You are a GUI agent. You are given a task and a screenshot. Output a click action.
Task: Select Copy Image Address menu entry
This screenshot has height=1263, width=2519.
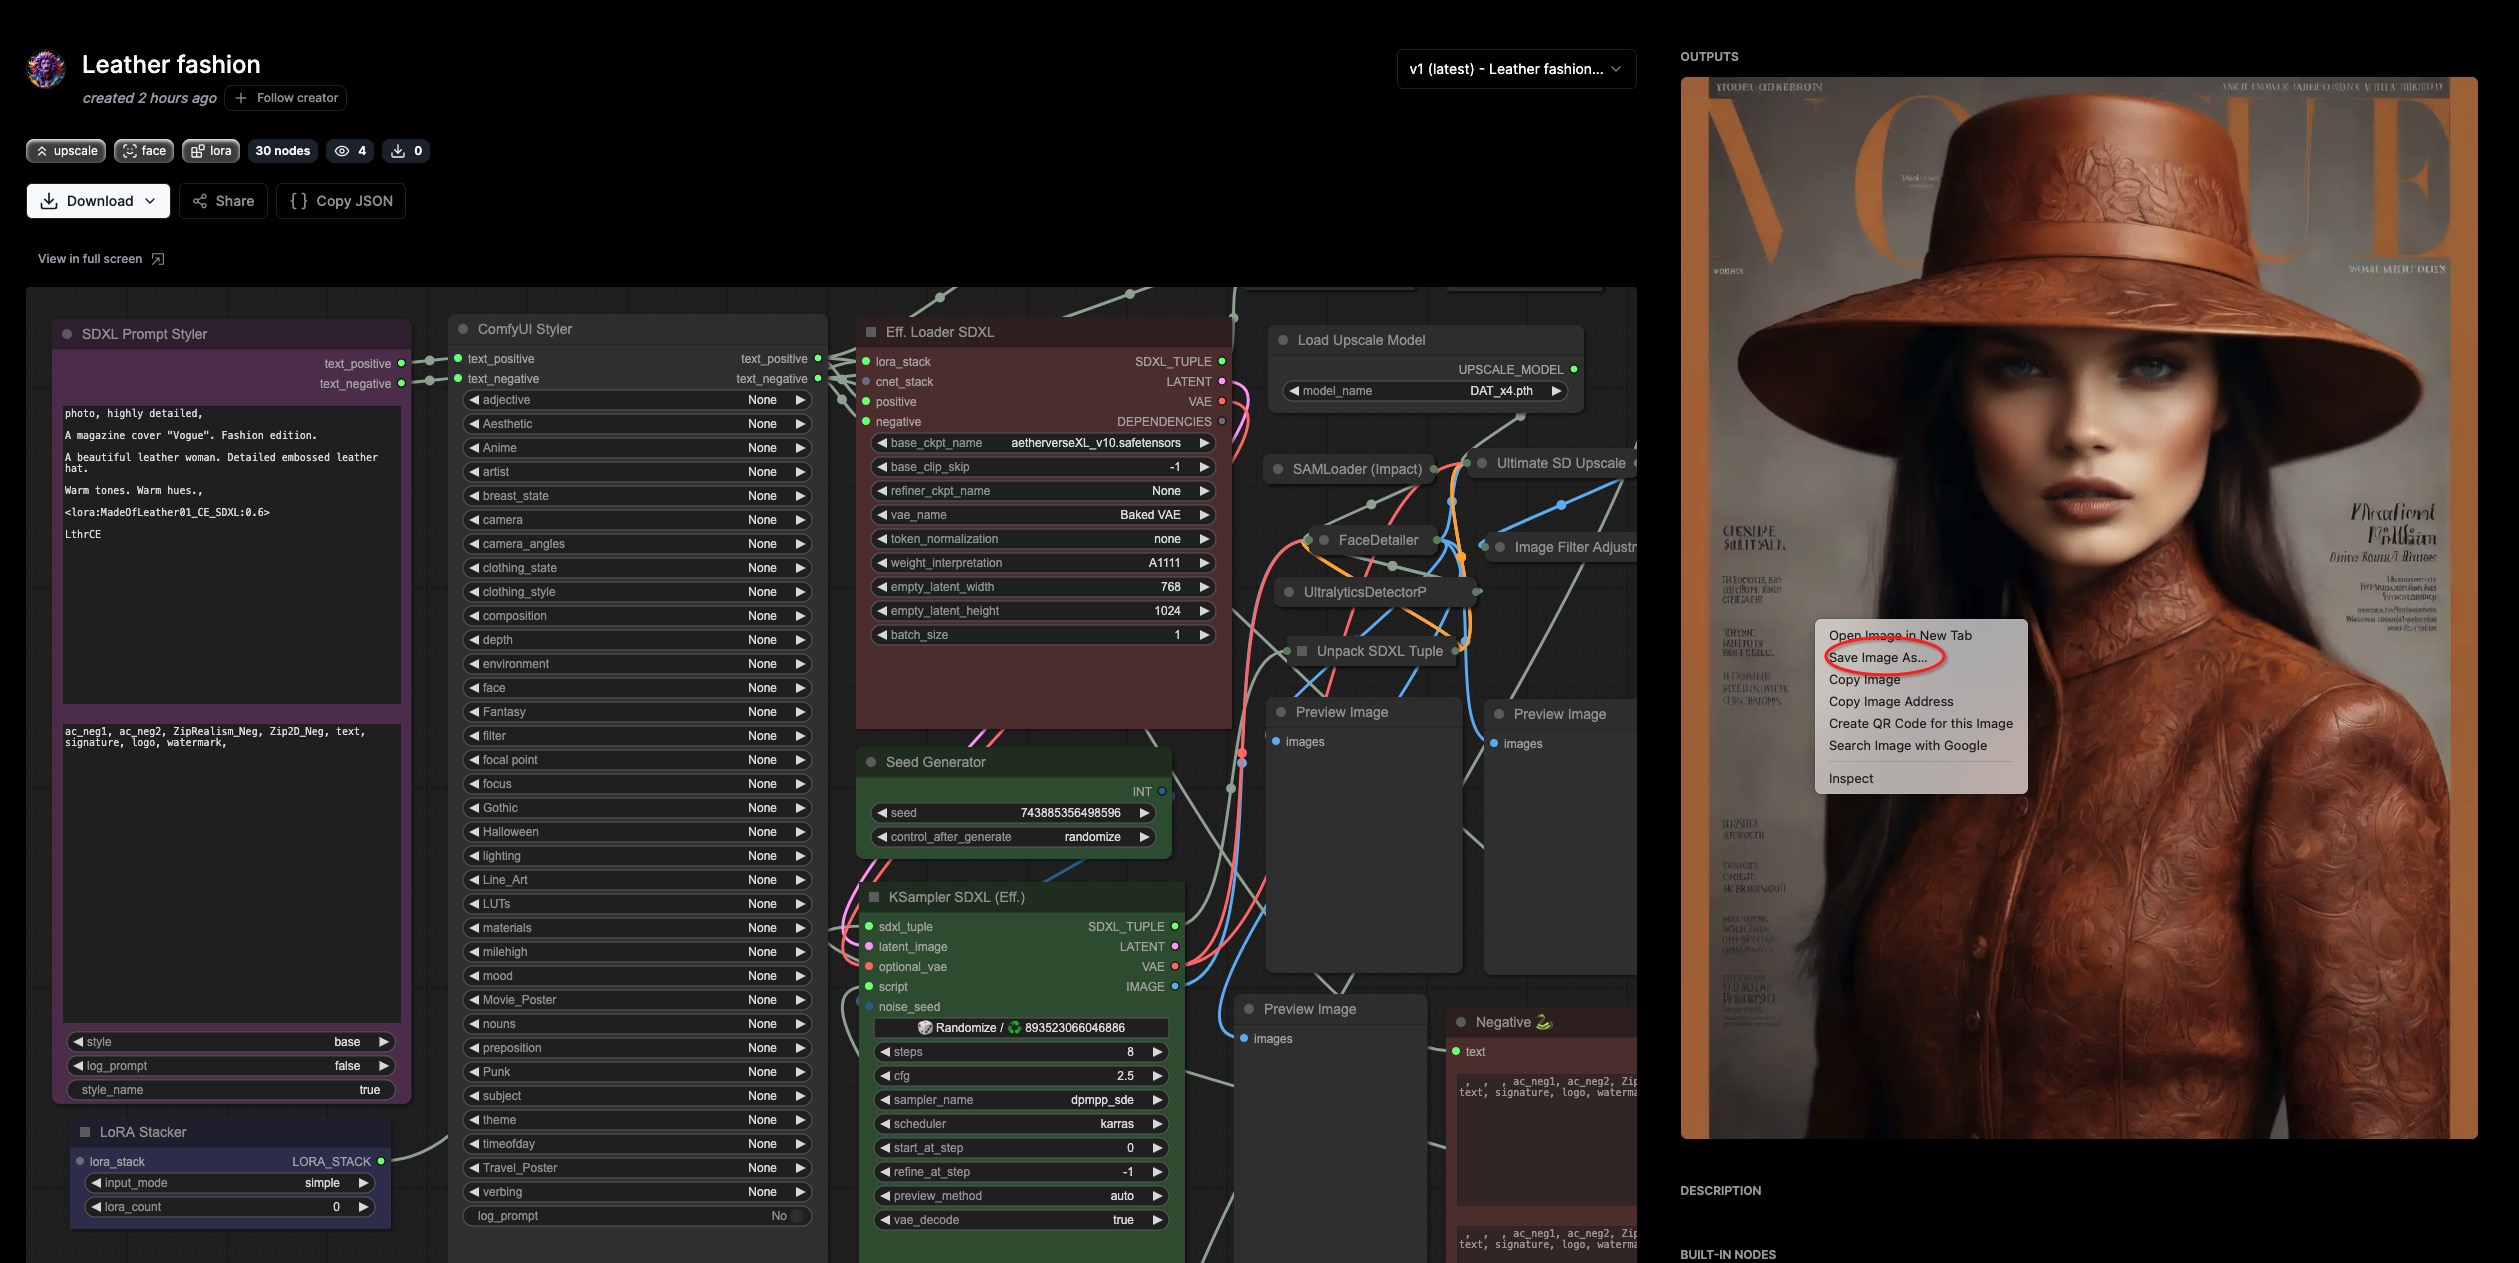coord(1890,702)
